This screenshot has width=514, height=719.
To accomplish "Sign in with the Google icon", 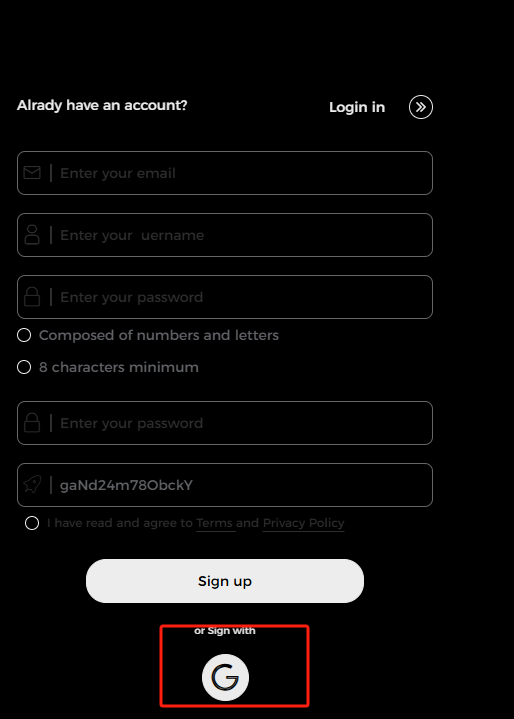I will pyautogui.click(x=225, y=677).
